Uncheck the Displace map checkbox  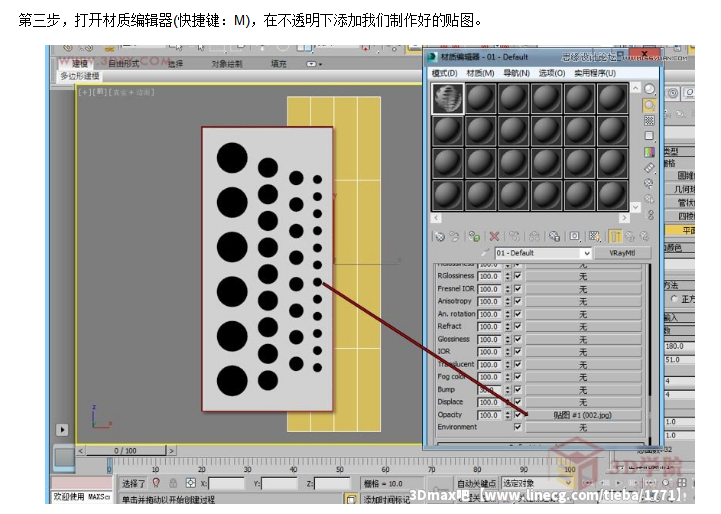tap(518, 402)
